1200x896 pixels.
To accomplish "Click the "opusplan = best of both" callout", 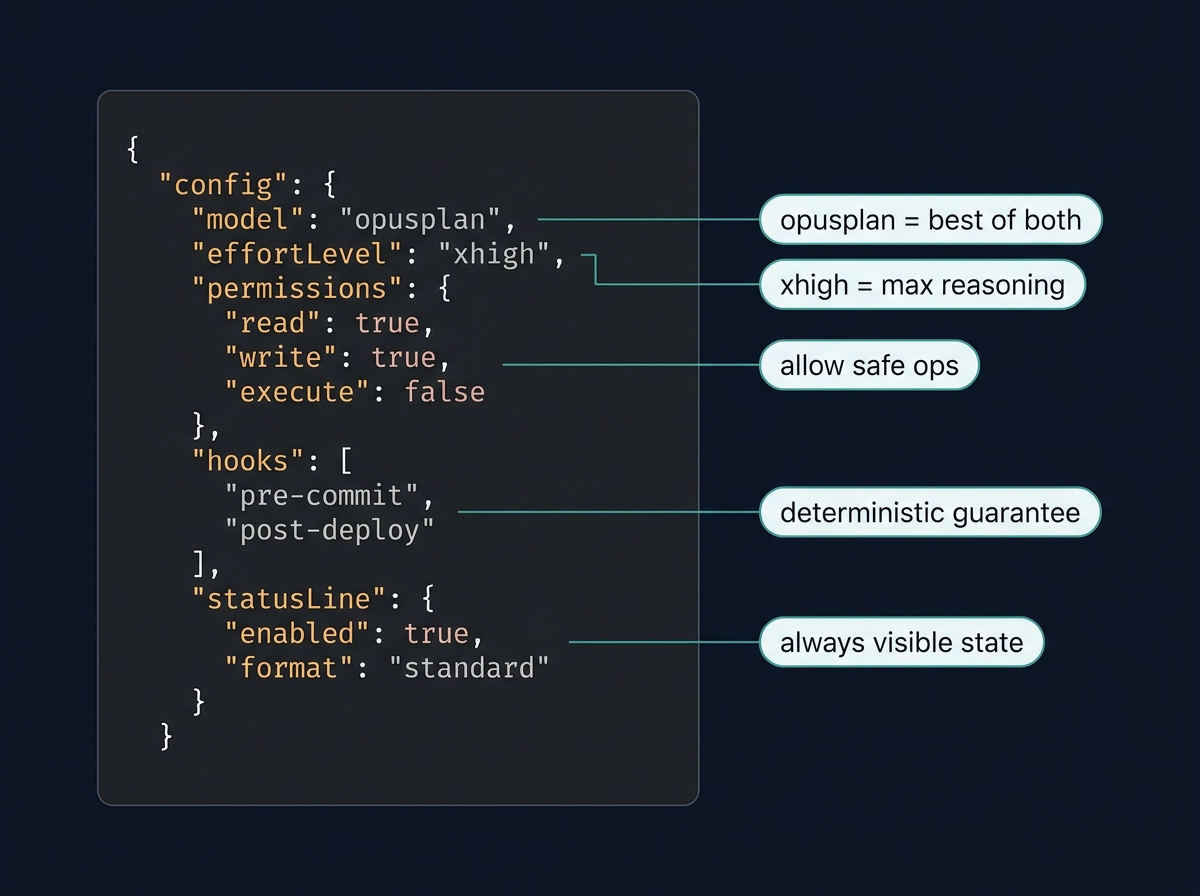I will point(929,220).
